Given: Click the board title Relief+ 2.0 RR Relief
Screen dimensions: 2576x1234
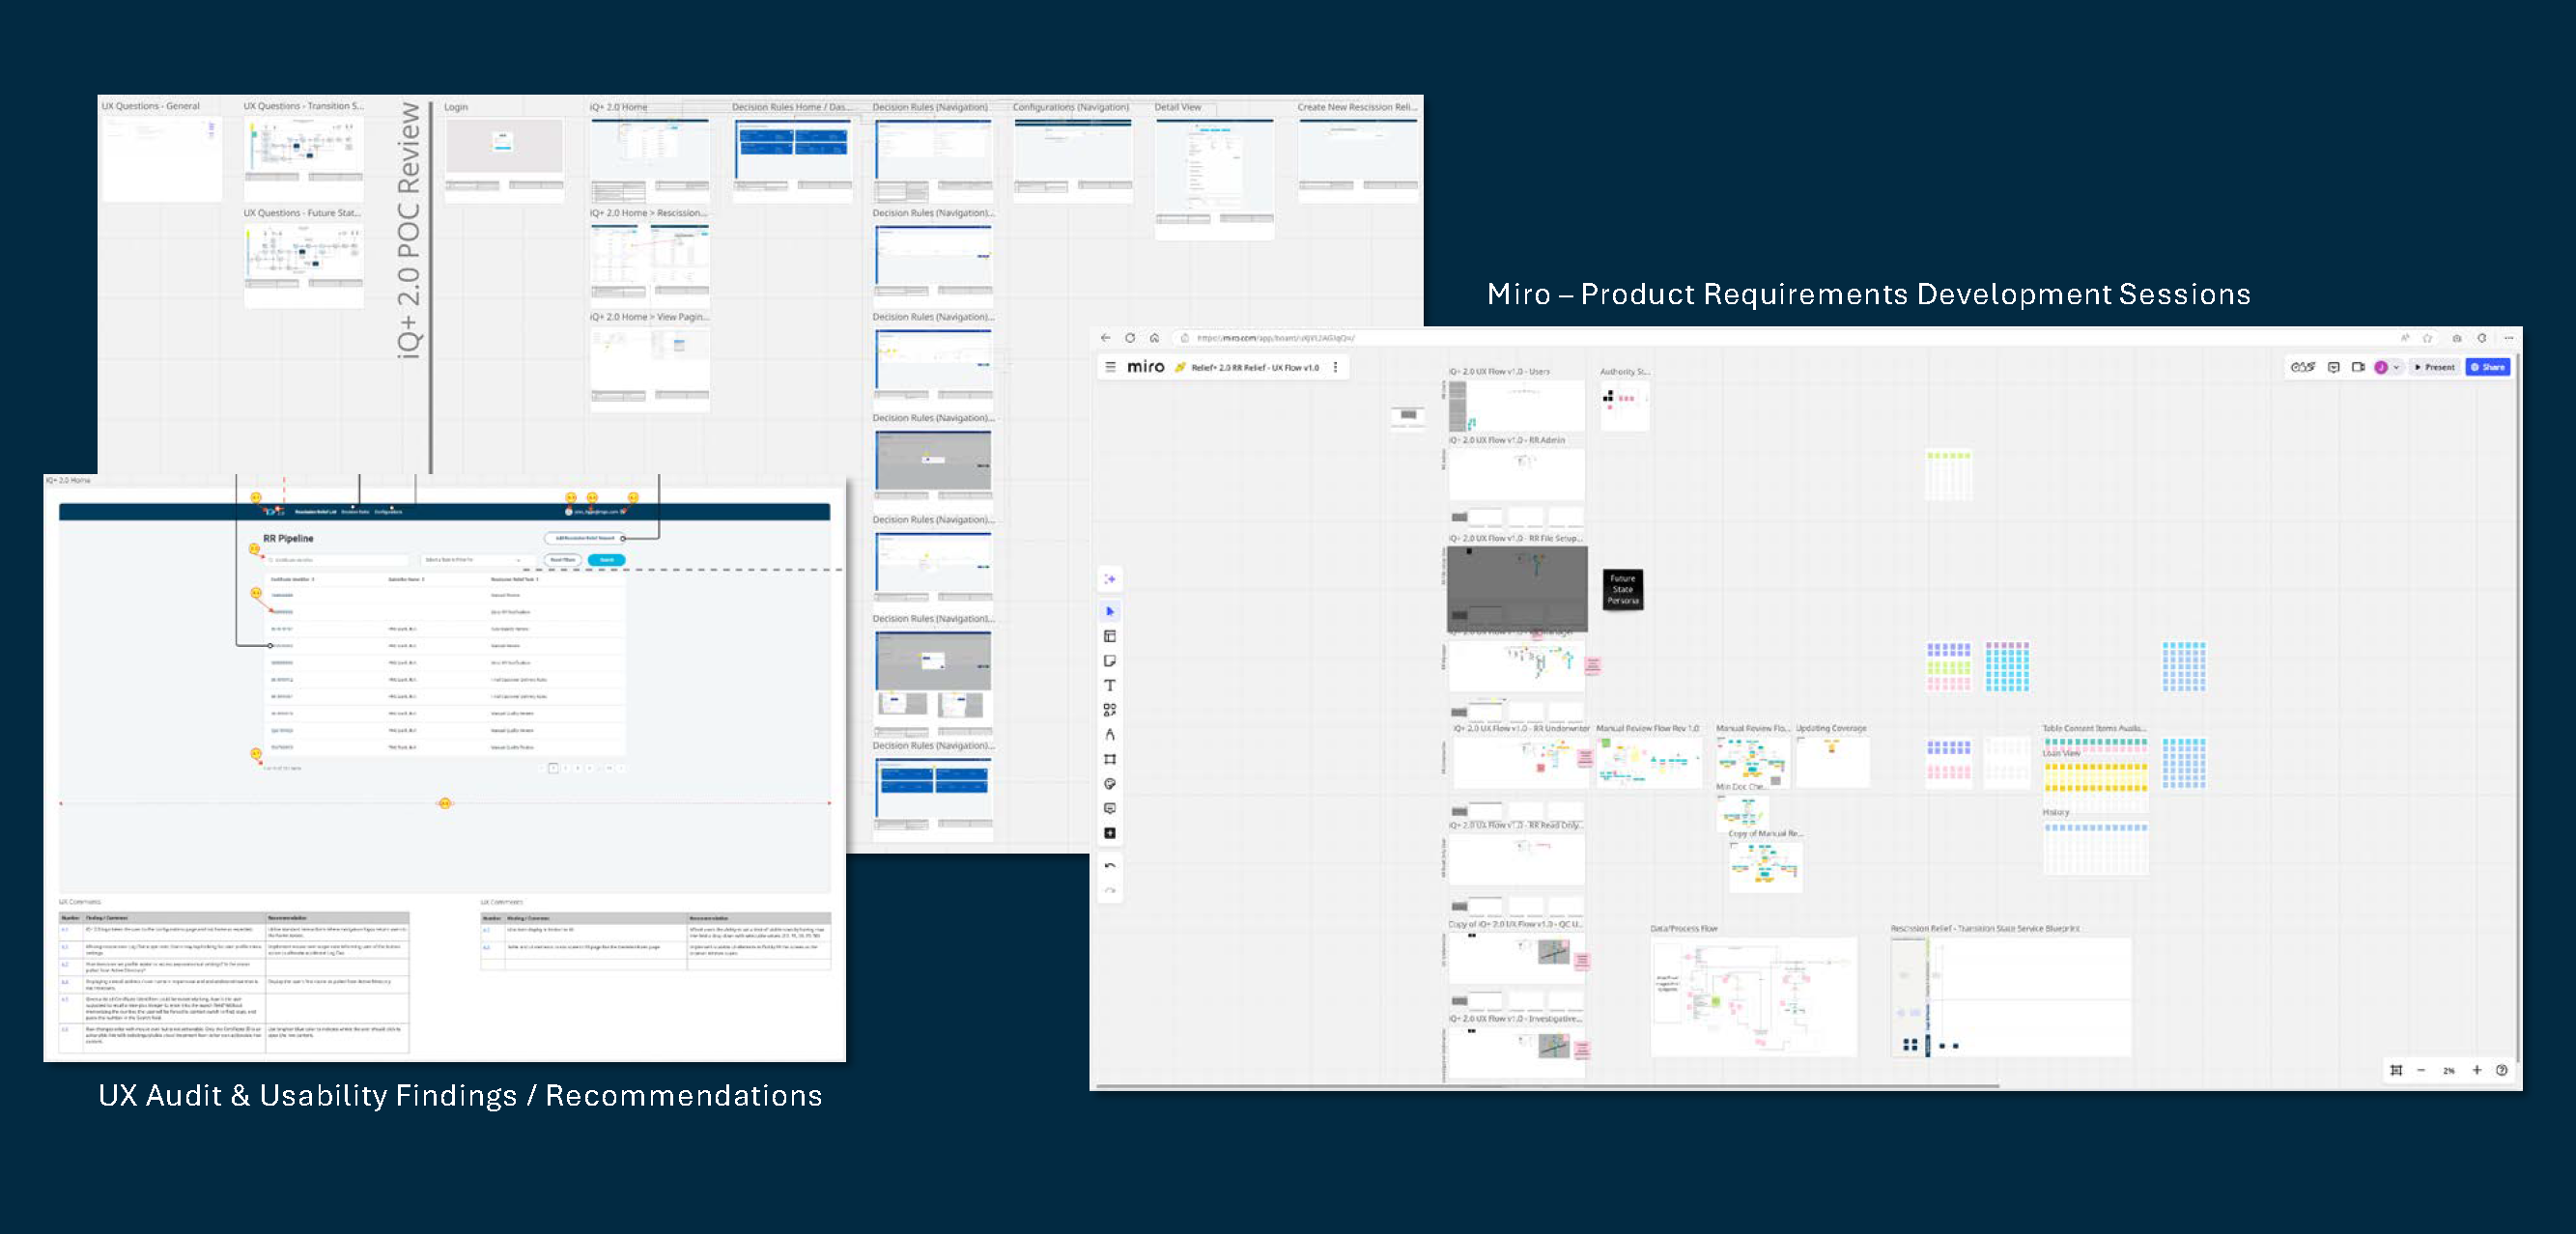Looking at the screenshot, I should (x=1255, y=368).
